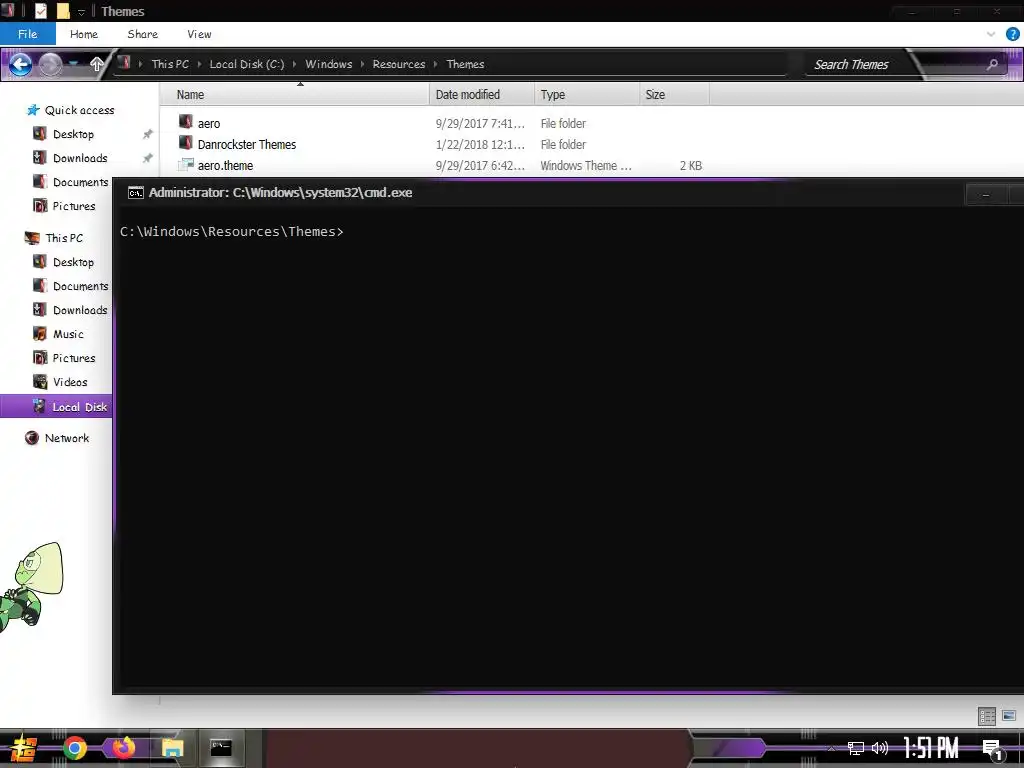Viewport: 1024px width, 768px height.
Task: Open the volume control tray icon
Action: pos(880,748)
